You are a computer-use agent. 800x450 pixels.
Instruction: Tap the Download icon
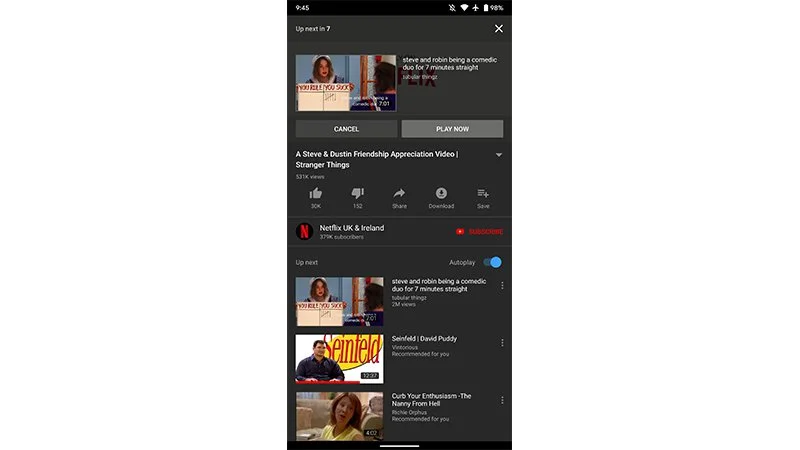click(x=441, y=193)
